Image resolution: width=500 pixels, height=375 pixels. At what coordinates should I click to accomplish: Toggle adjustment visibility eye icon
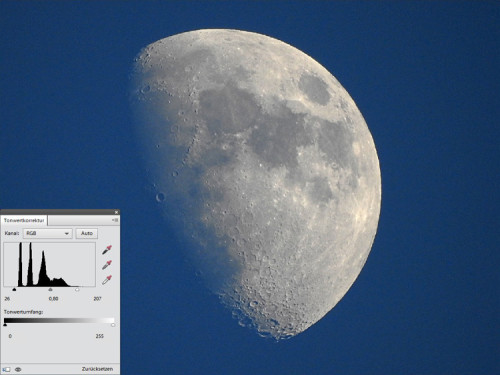18,369
